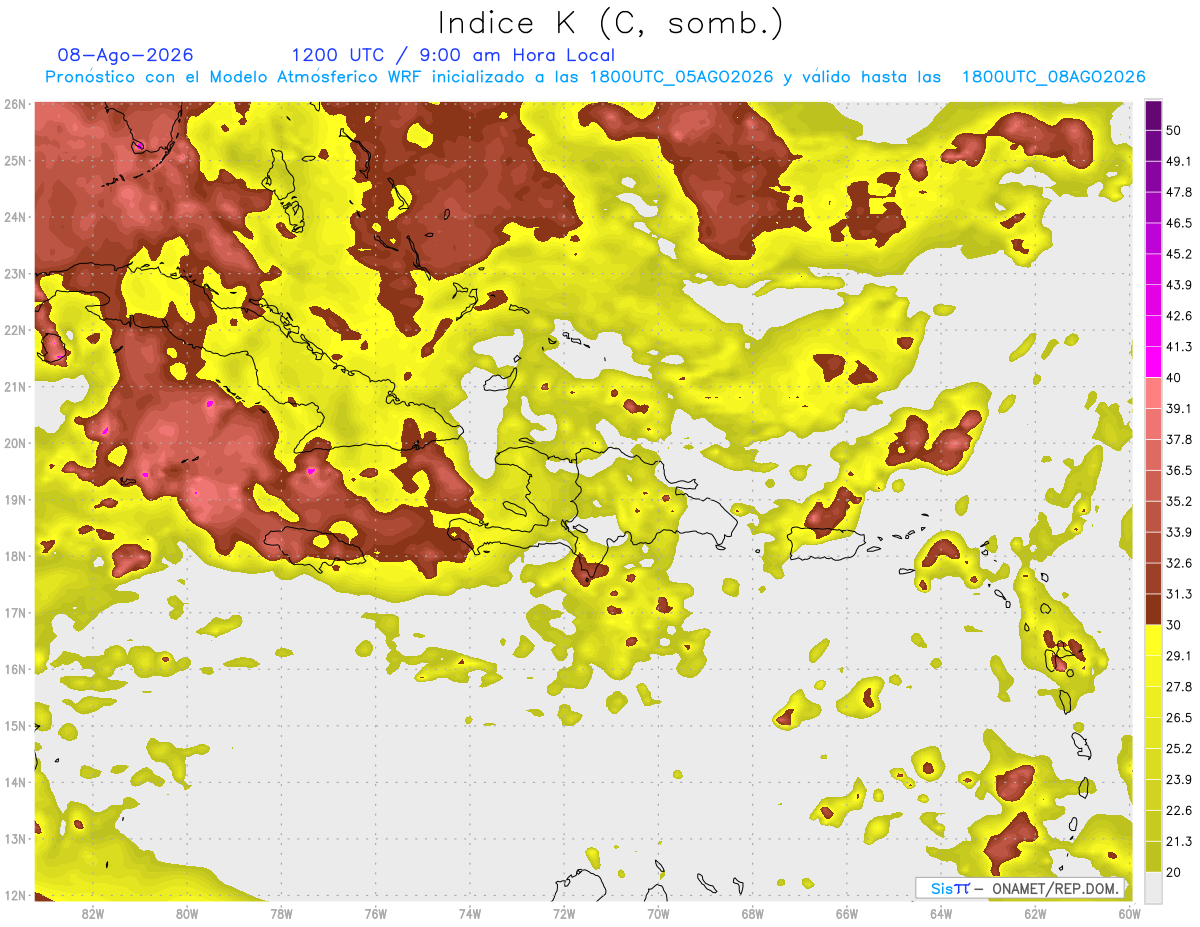Viewport: 1200px width, 927px height.
Task: Click the '1200 UTC / 9:00 am Hora Local' time label
Action: (453, 55)
